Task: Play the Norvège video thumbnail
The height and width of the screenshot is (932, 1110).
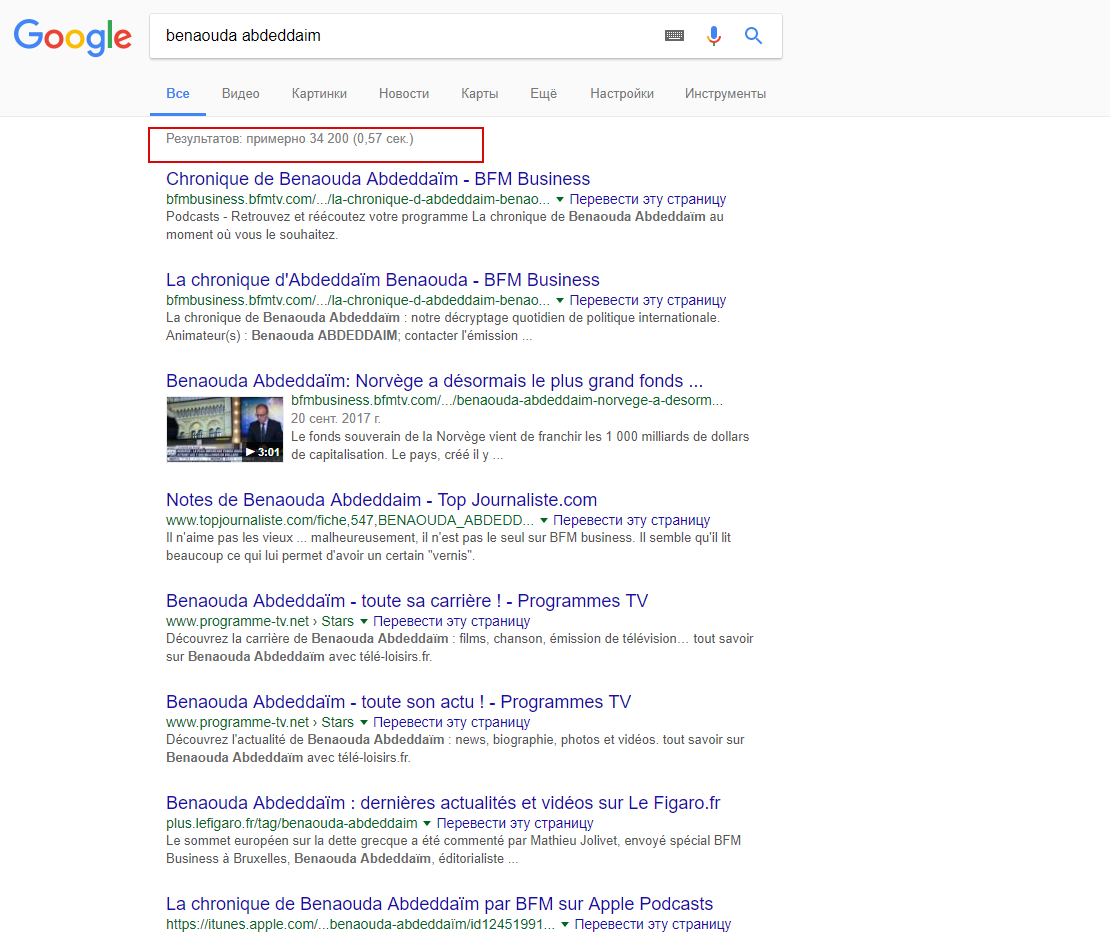Action: (x=224, y=430)
